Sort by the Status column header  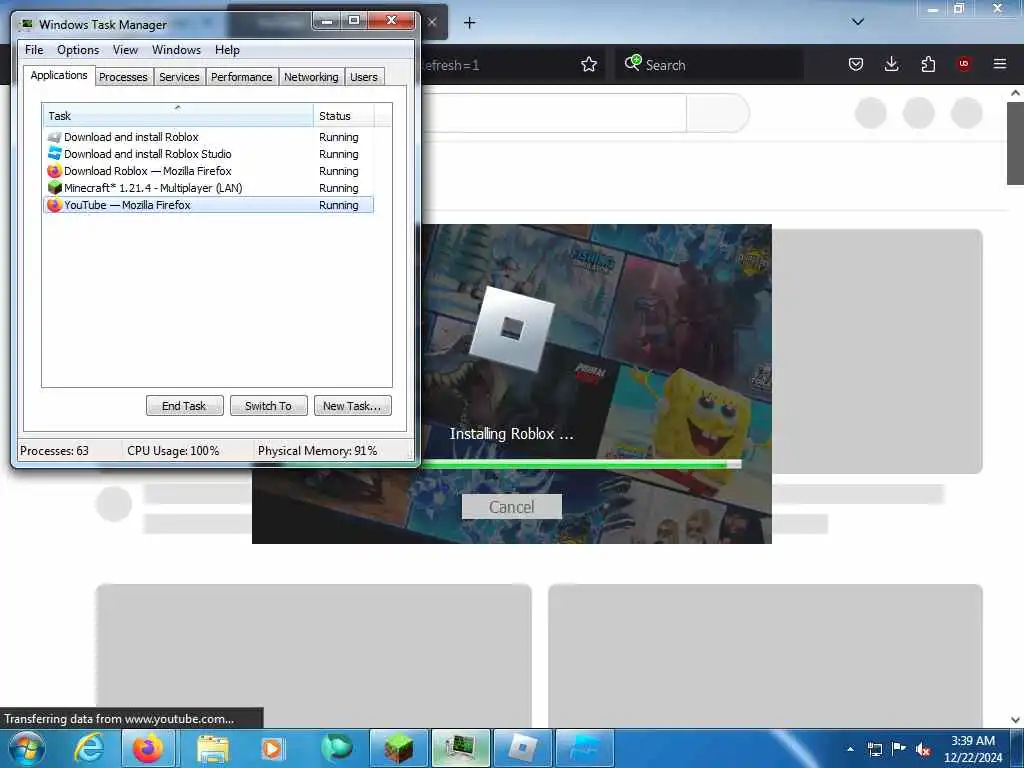pos(344,116)
